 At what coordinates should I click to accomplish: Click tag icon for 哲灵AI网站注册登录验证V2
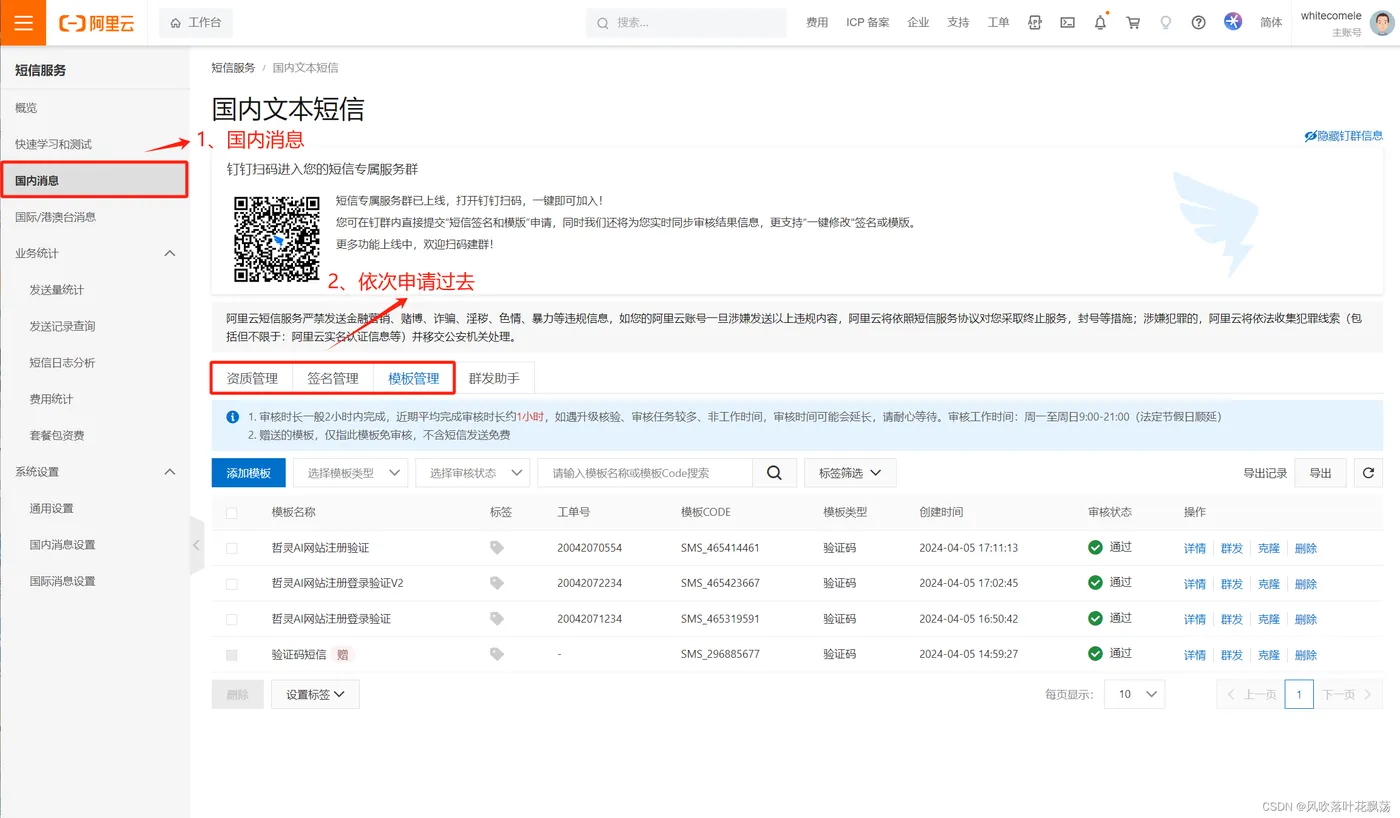(497, 583)
